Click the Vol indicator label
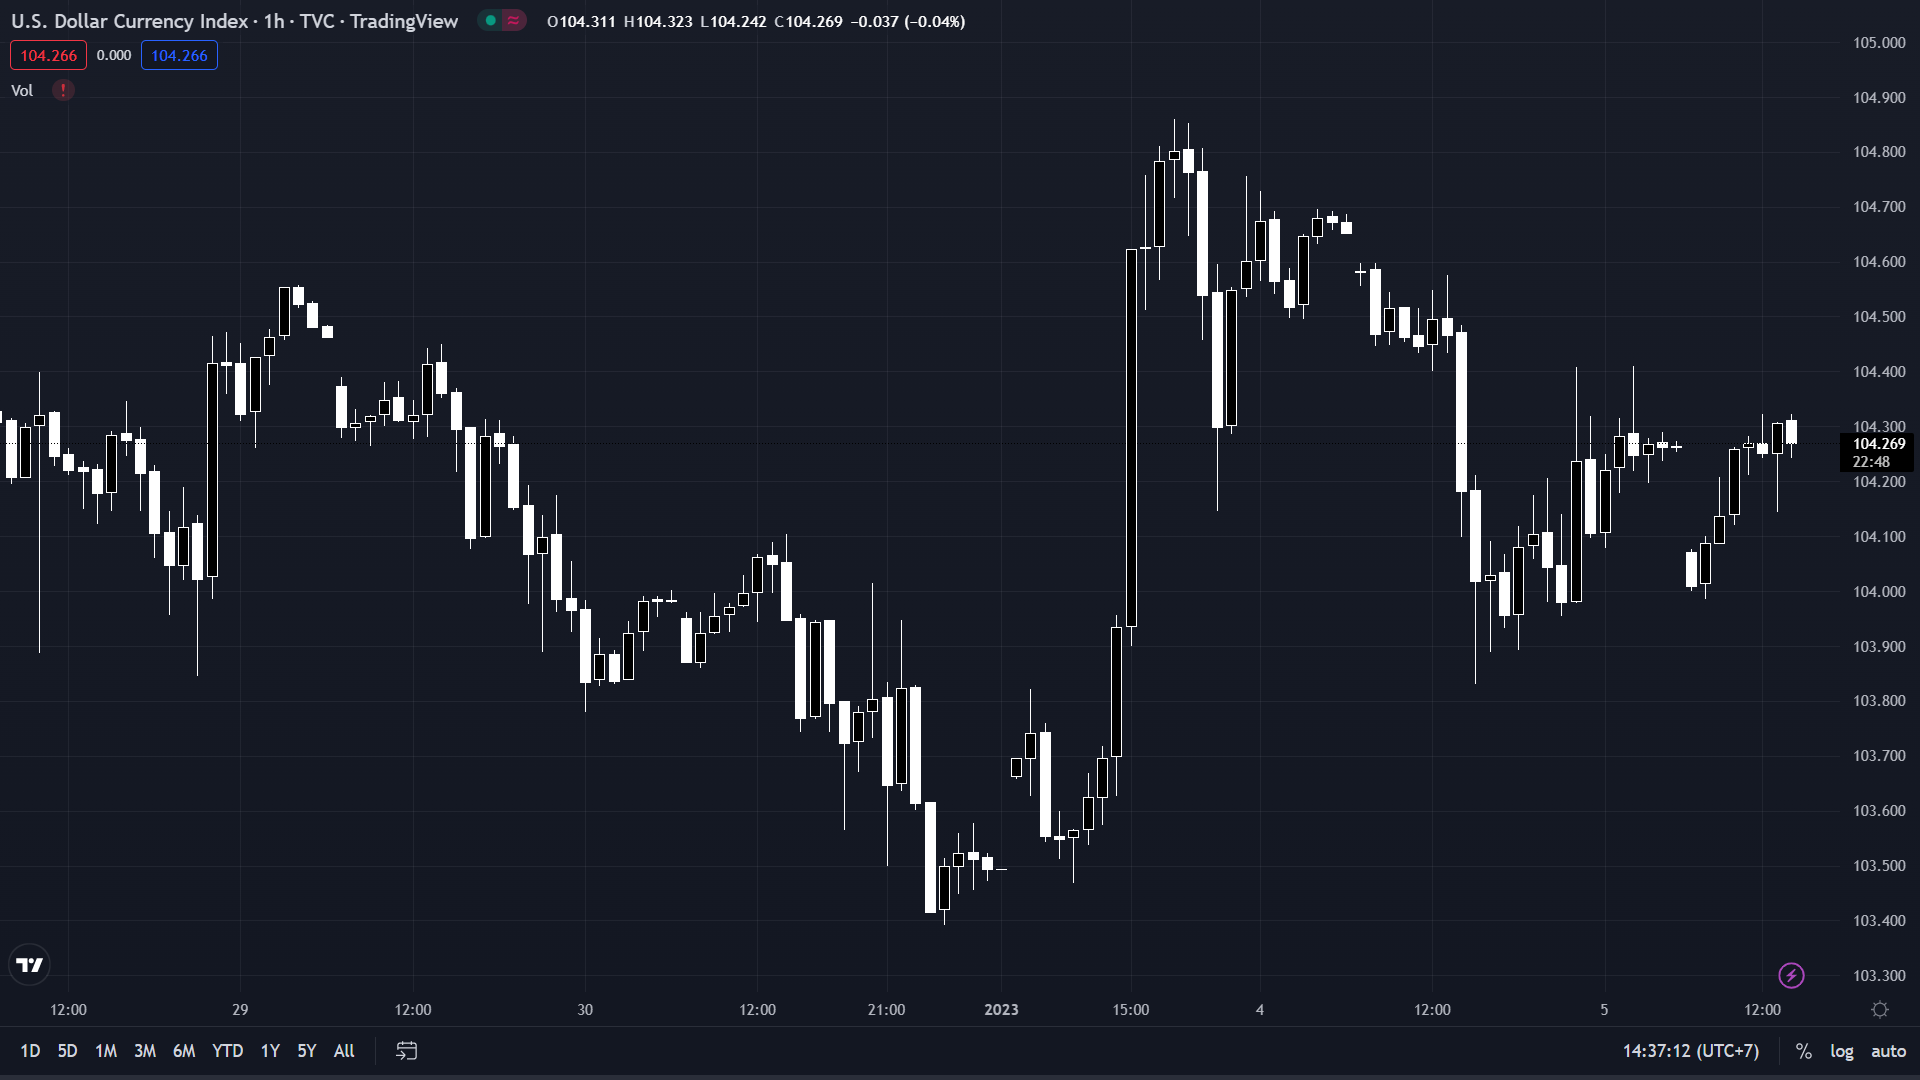This screenshot has width=1920, height=1080. pos(22,90)
